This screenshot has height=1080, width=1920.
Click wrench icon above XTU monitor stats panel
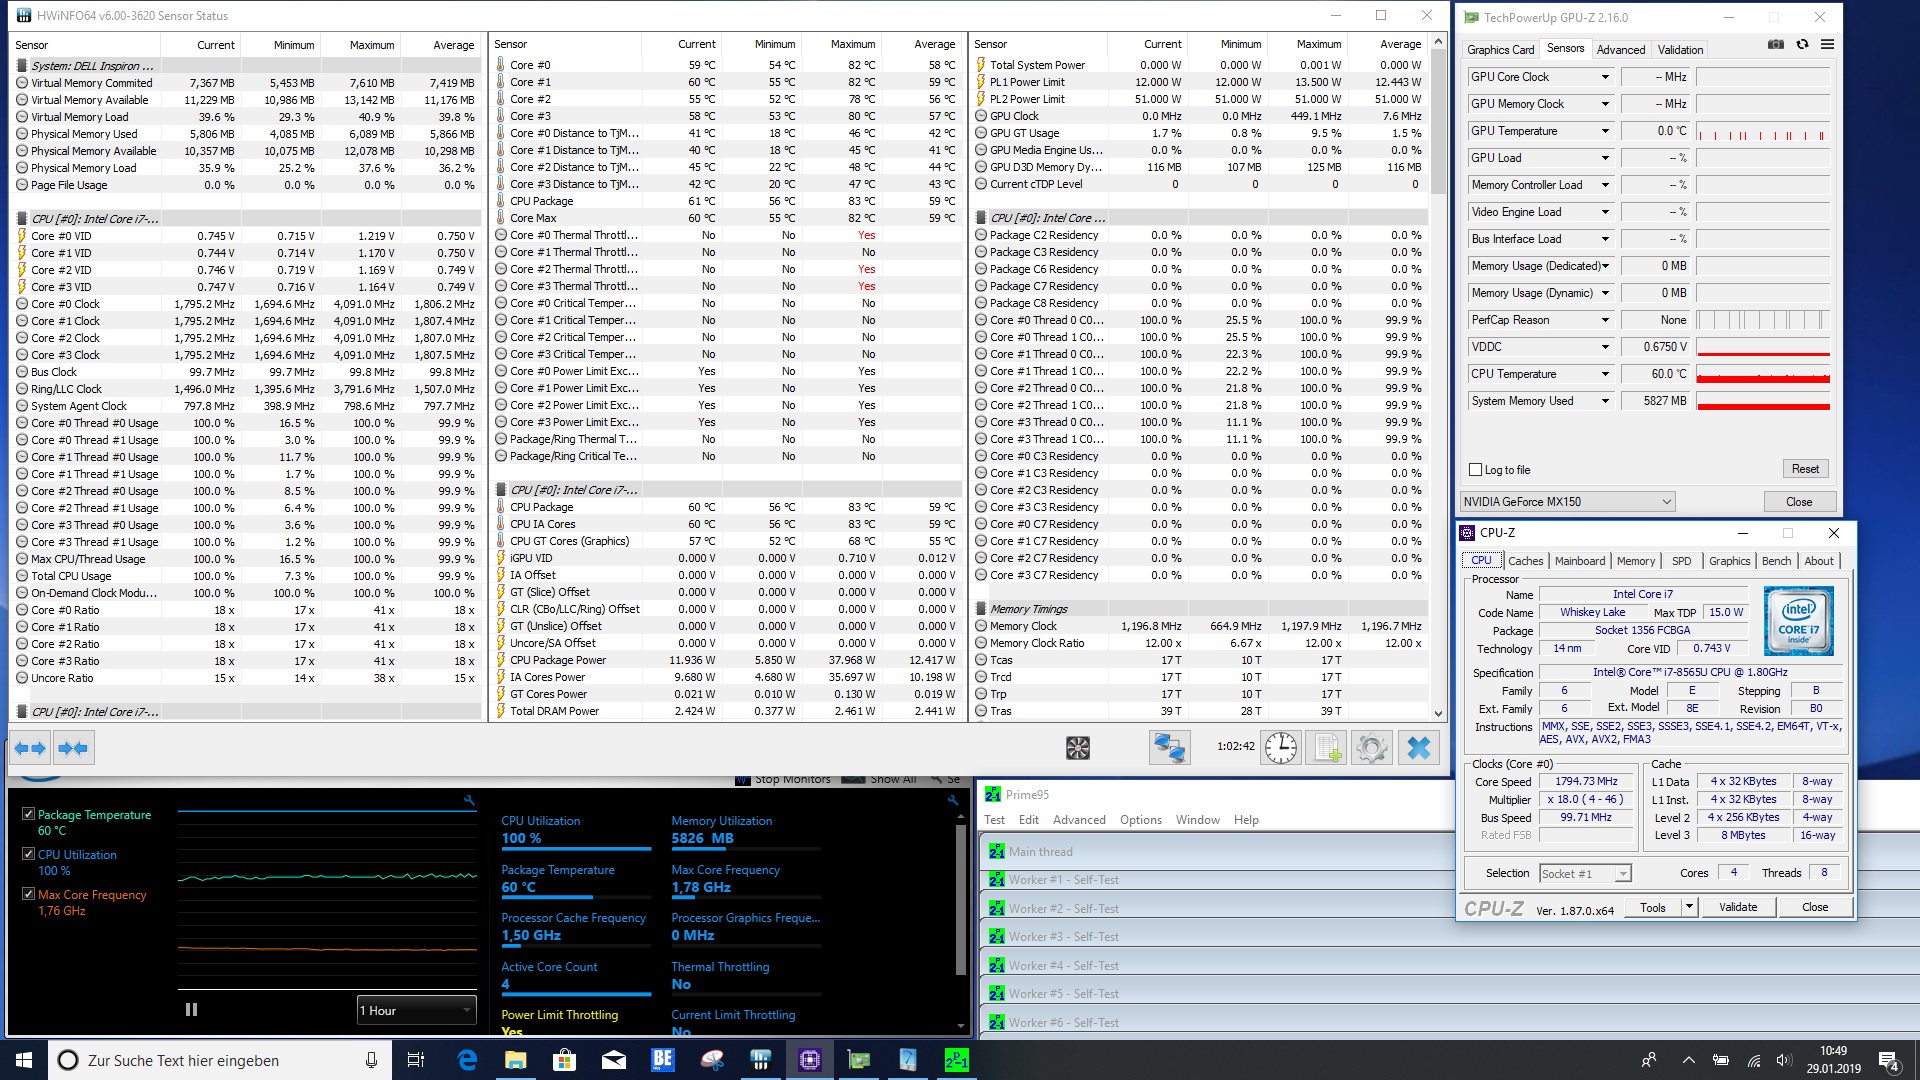click(x=953, y=800)
